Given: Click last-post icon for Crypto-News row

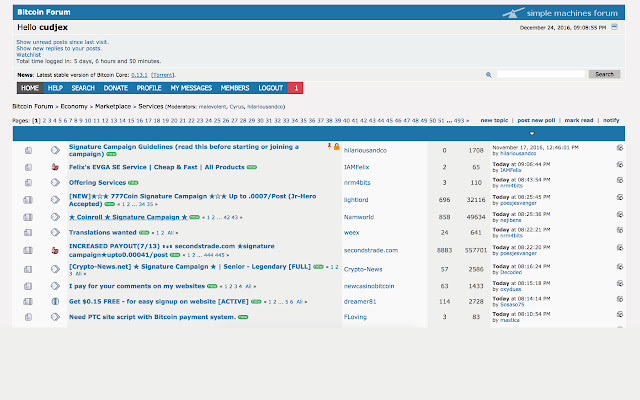Looking at the screenshot, I should coord(620,267).
